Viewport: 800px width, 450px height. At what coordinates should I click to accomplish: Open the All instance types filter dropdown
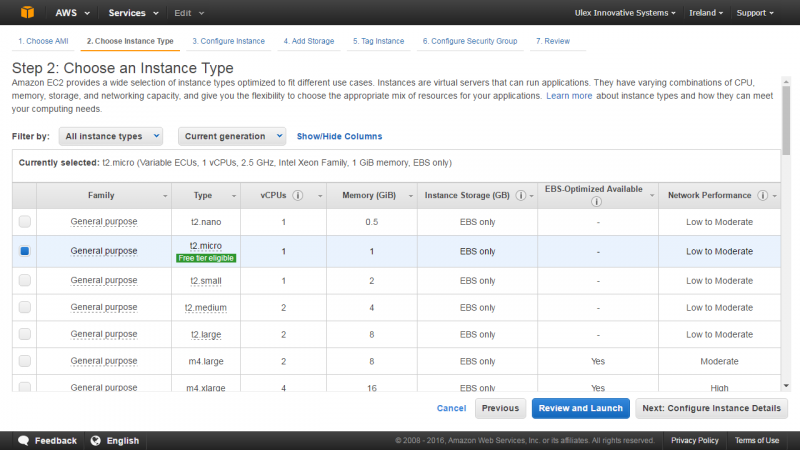pyautogui.click(x=111, y=136)
